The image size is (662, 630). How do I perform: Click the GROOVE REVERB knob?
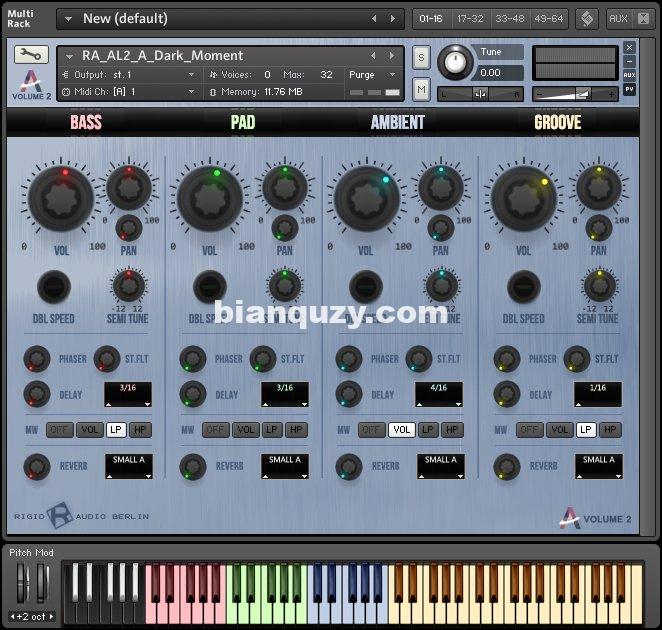tap(507, 467)
